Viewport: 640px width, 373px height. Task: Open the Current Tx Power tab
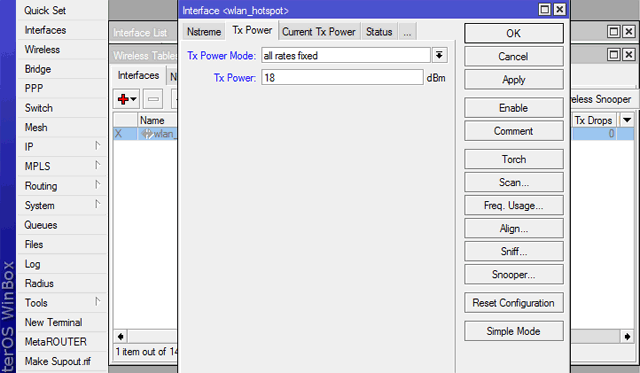(x=319, y=32)
